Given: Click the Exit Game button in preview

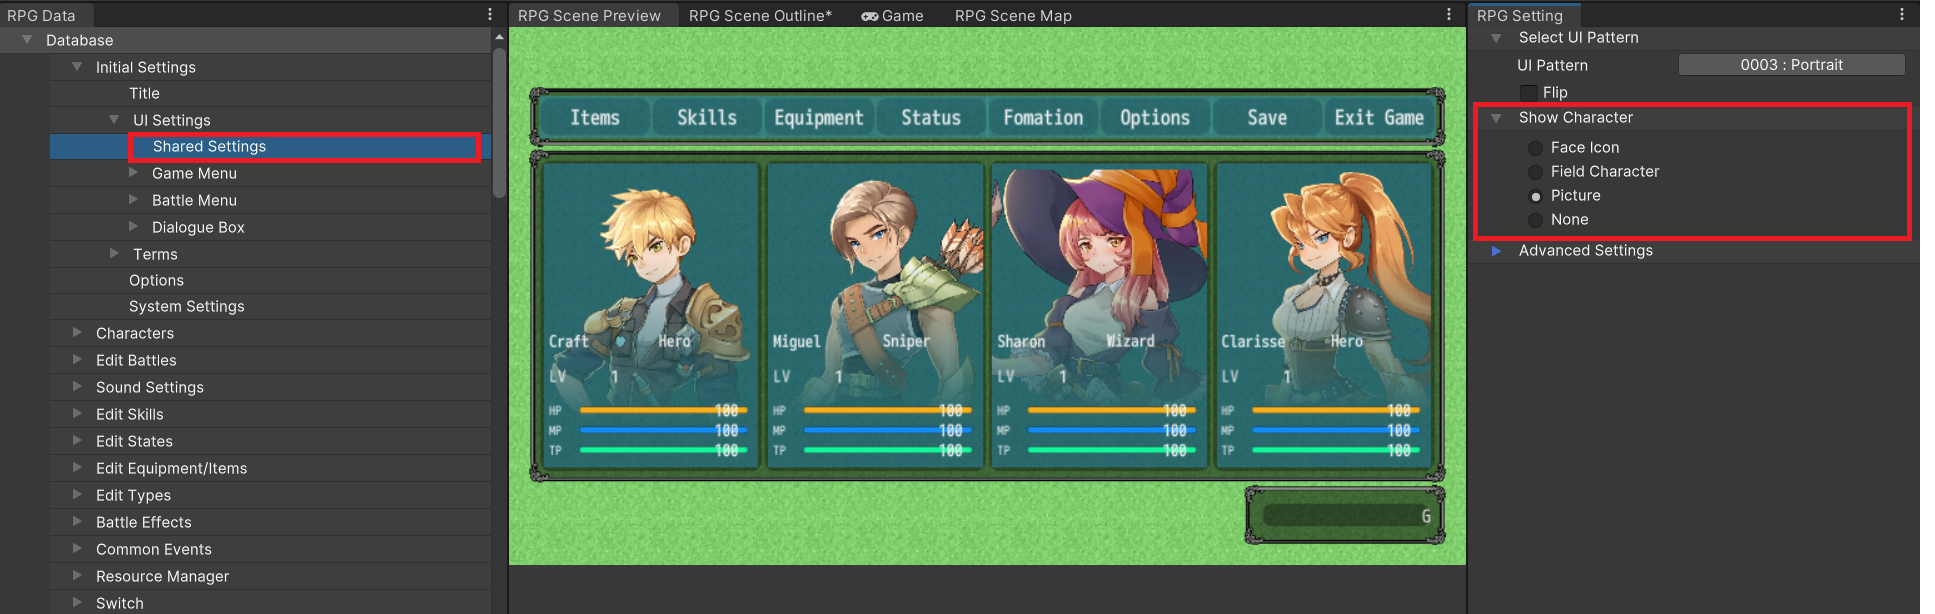Looking at the screenshot, I should coord(1379,118).
